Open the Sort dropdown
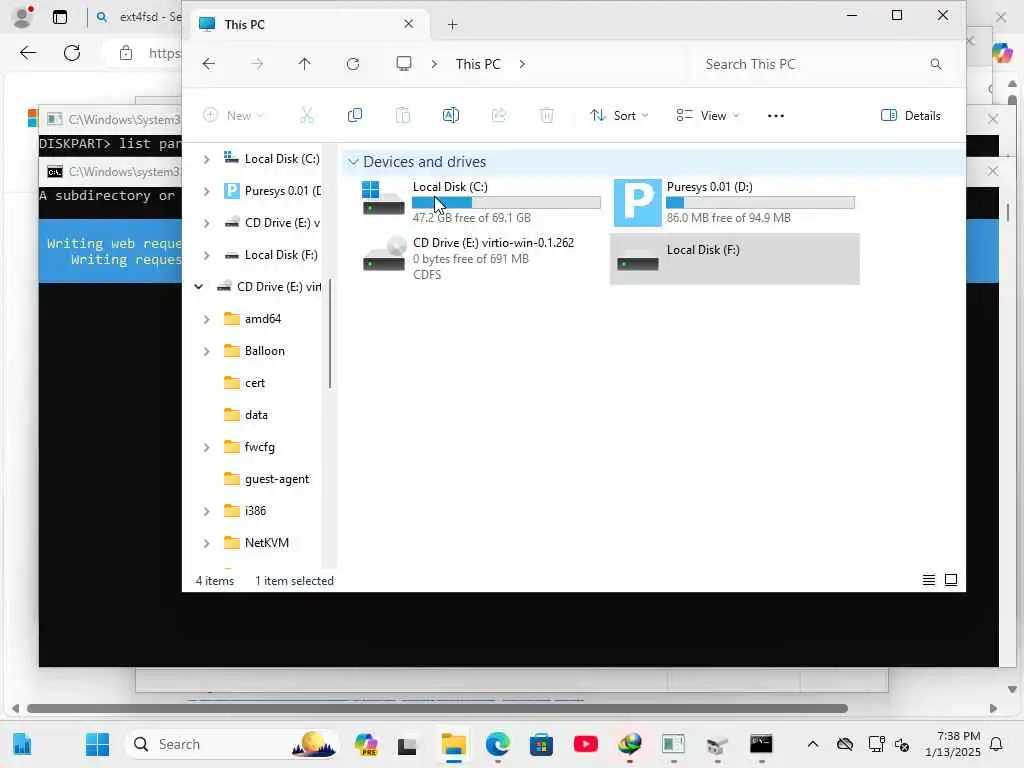This screenshot has width=1024, height=768. [619, 116]
